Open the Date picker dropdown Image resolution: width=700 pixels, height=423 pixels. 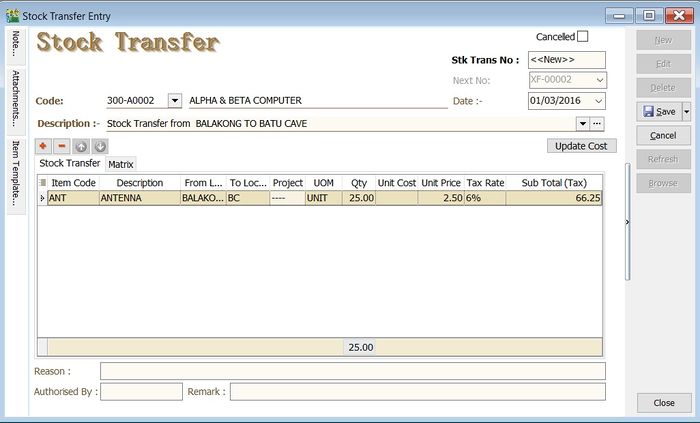(x=598, y=101)
